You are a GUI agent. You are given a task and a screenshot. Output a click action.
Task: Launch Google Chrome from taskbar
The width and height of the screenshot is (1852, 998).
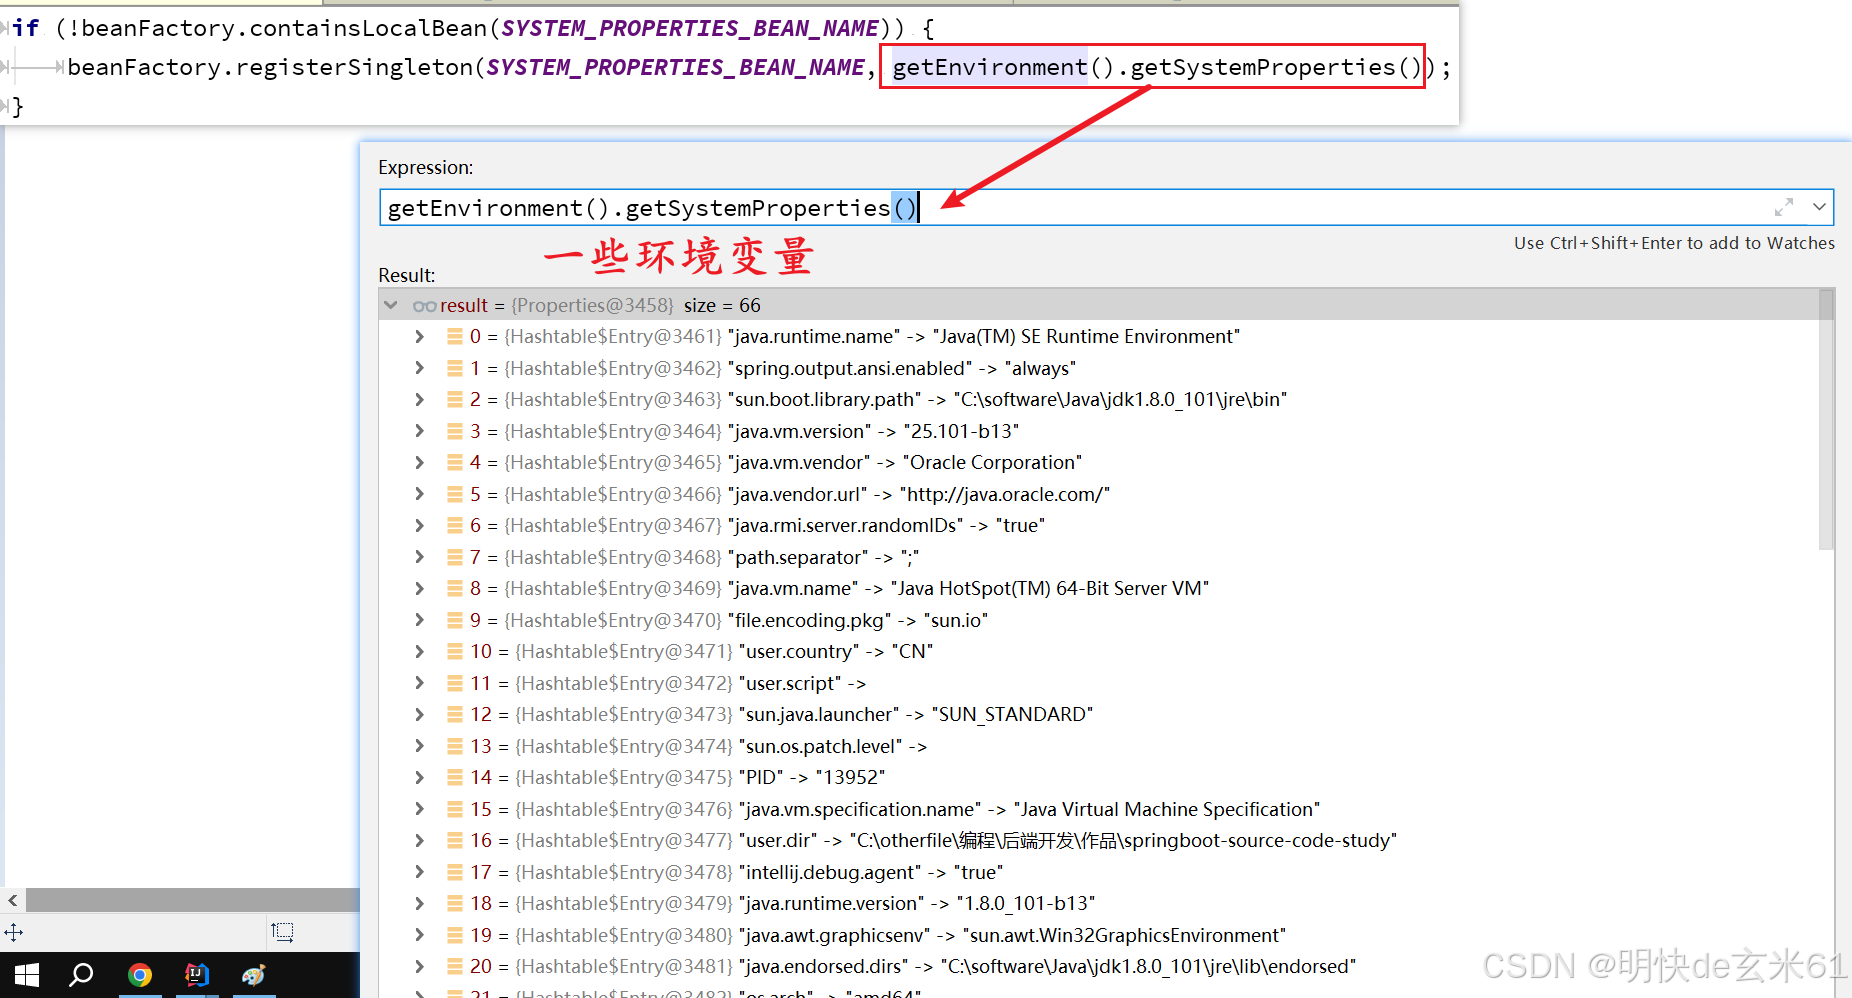tap(140, 975)
